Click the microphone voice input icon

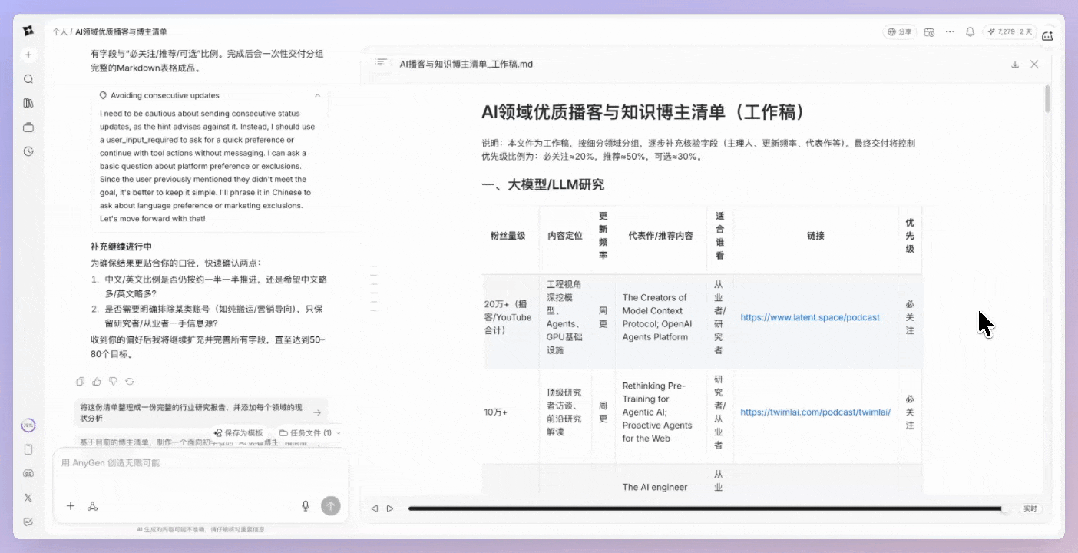306,506
